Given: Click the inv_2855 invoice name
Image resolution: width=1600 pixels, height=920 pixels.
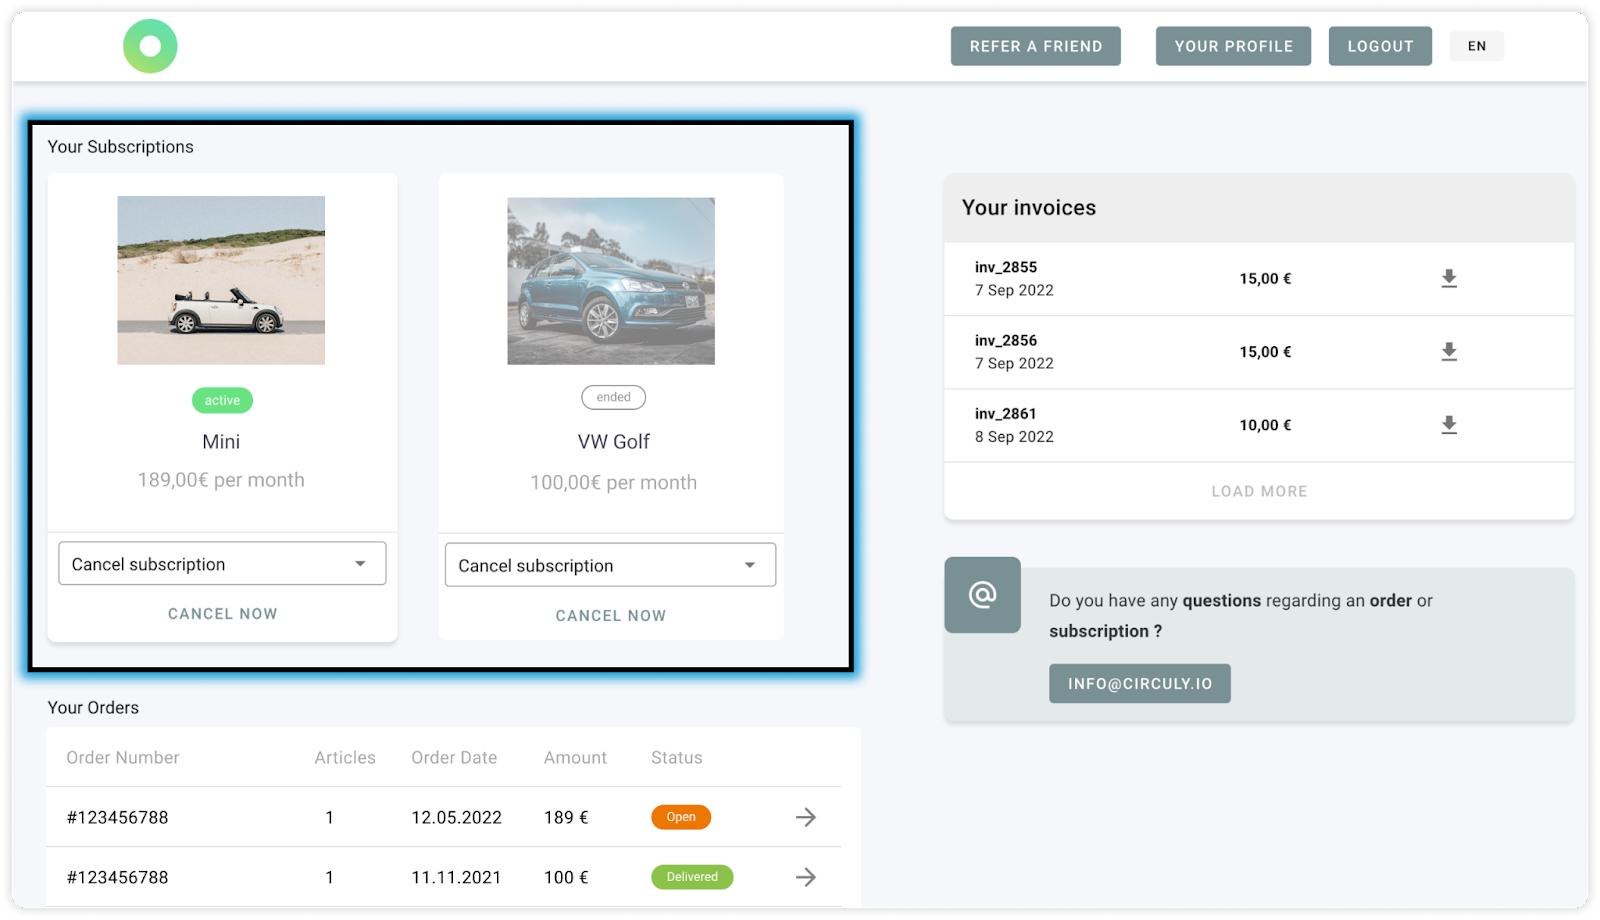Looking at the screenshot, I should (1006, 267).
